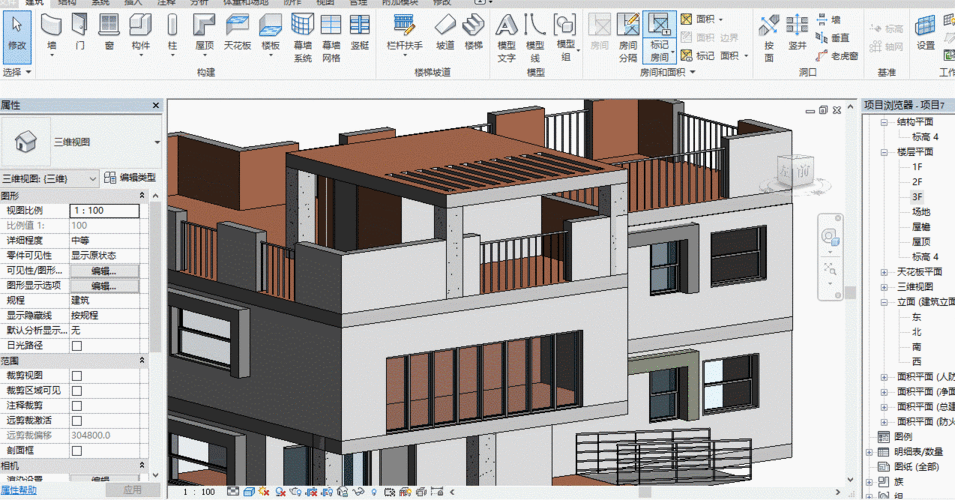
Task: Collapse the 立面 (建筑立面) tree node
Action: pos(884,301)
